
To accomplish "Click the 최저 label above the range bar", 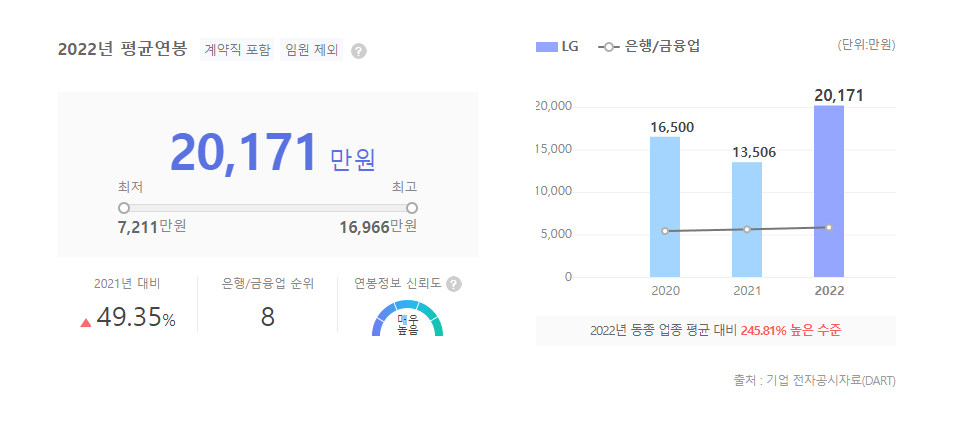I will (x=130, y=187).
